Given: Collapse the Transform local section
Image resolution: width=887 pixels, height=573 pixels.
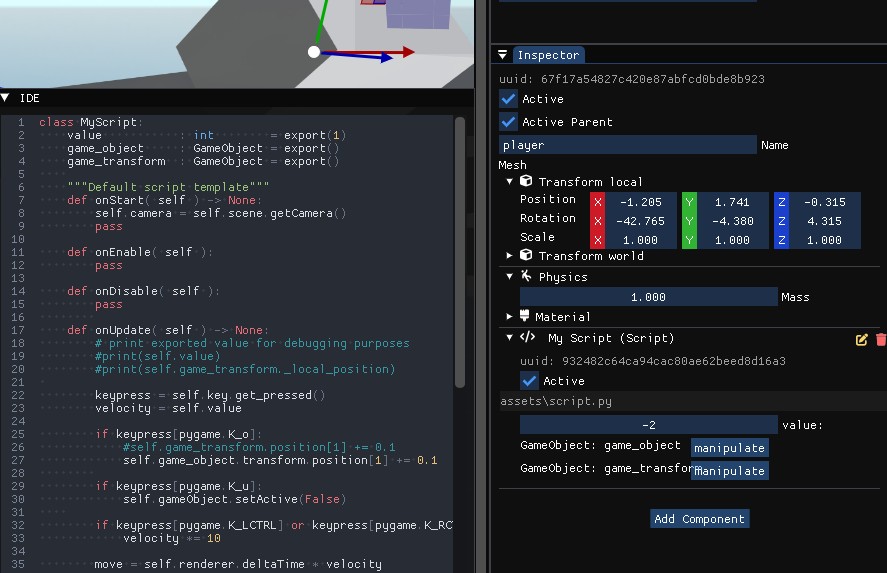Looking at the screenshot, I should pyautogui.click(x=509, y=182).
